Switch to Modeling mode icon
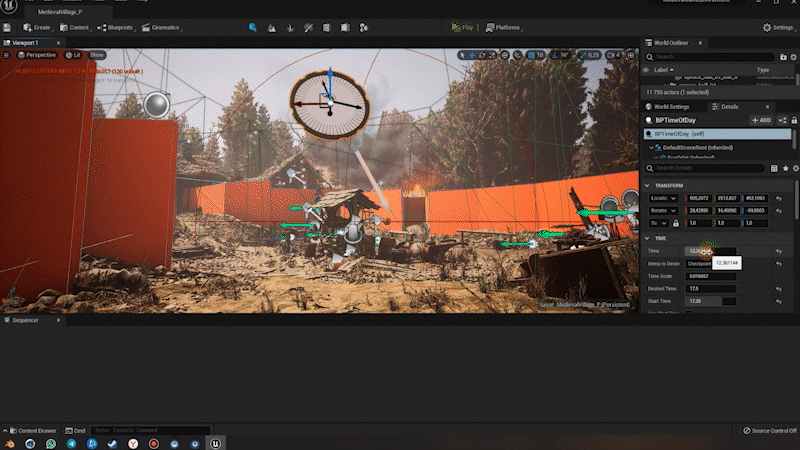 [327, 28]
